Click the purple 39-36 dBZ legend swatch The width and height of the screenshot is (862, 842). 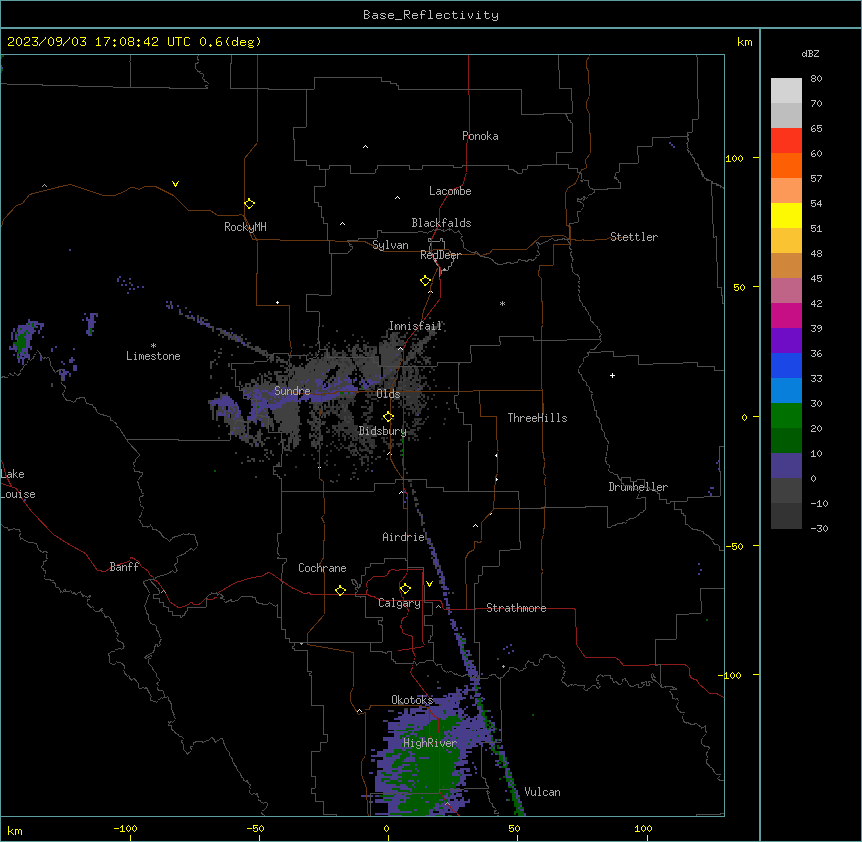tap(786, 341)
